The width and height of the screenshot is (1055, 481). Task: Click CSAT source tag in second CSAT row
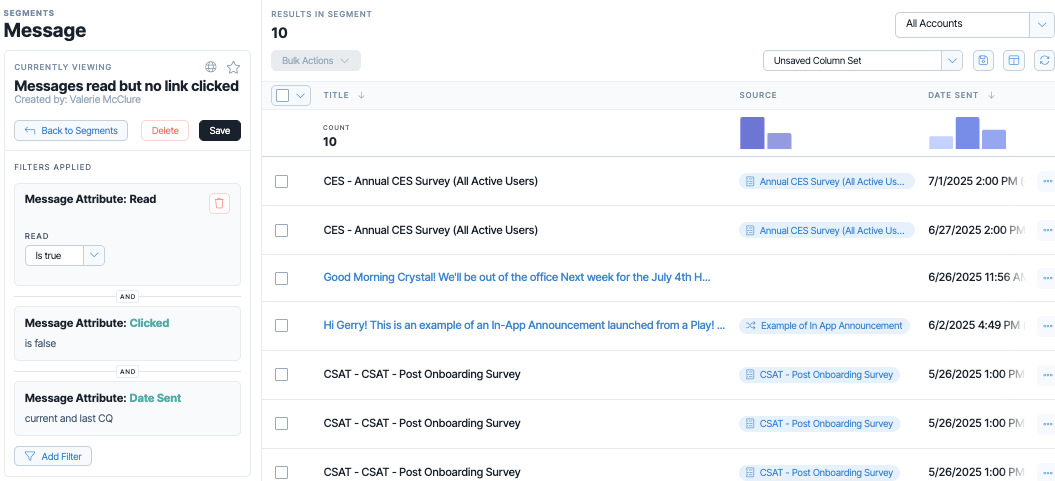tap(819, 423)
